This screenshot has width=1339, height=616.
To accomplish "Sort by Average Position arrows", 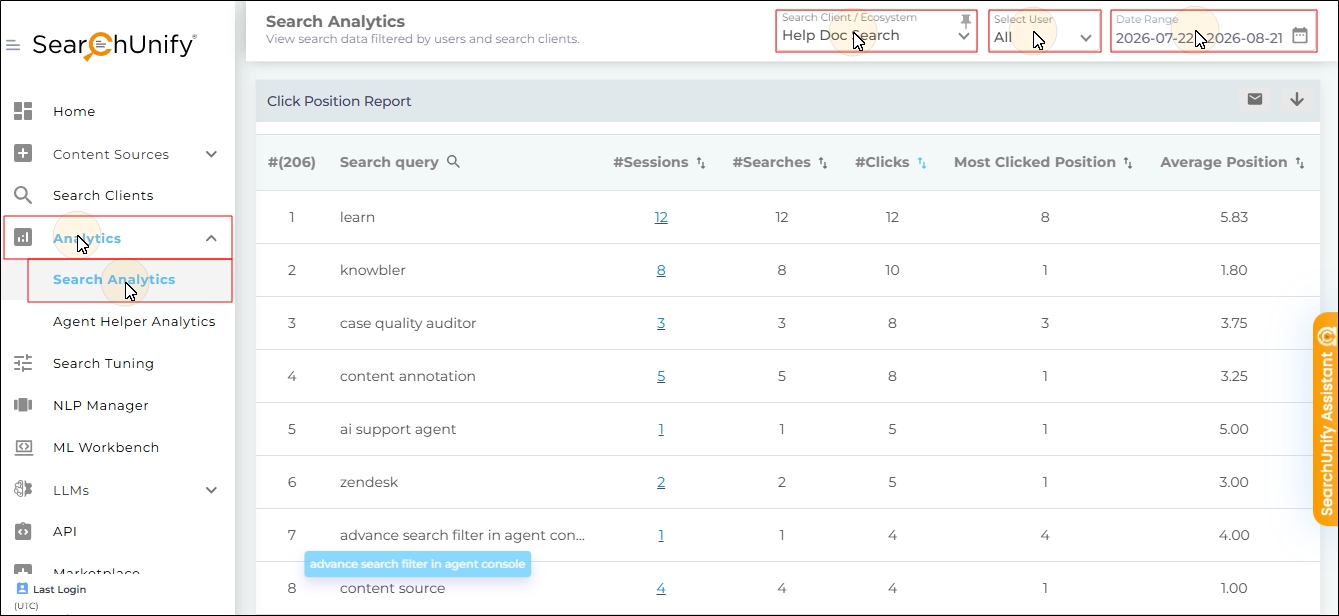I will click(x=1300, y=162).
